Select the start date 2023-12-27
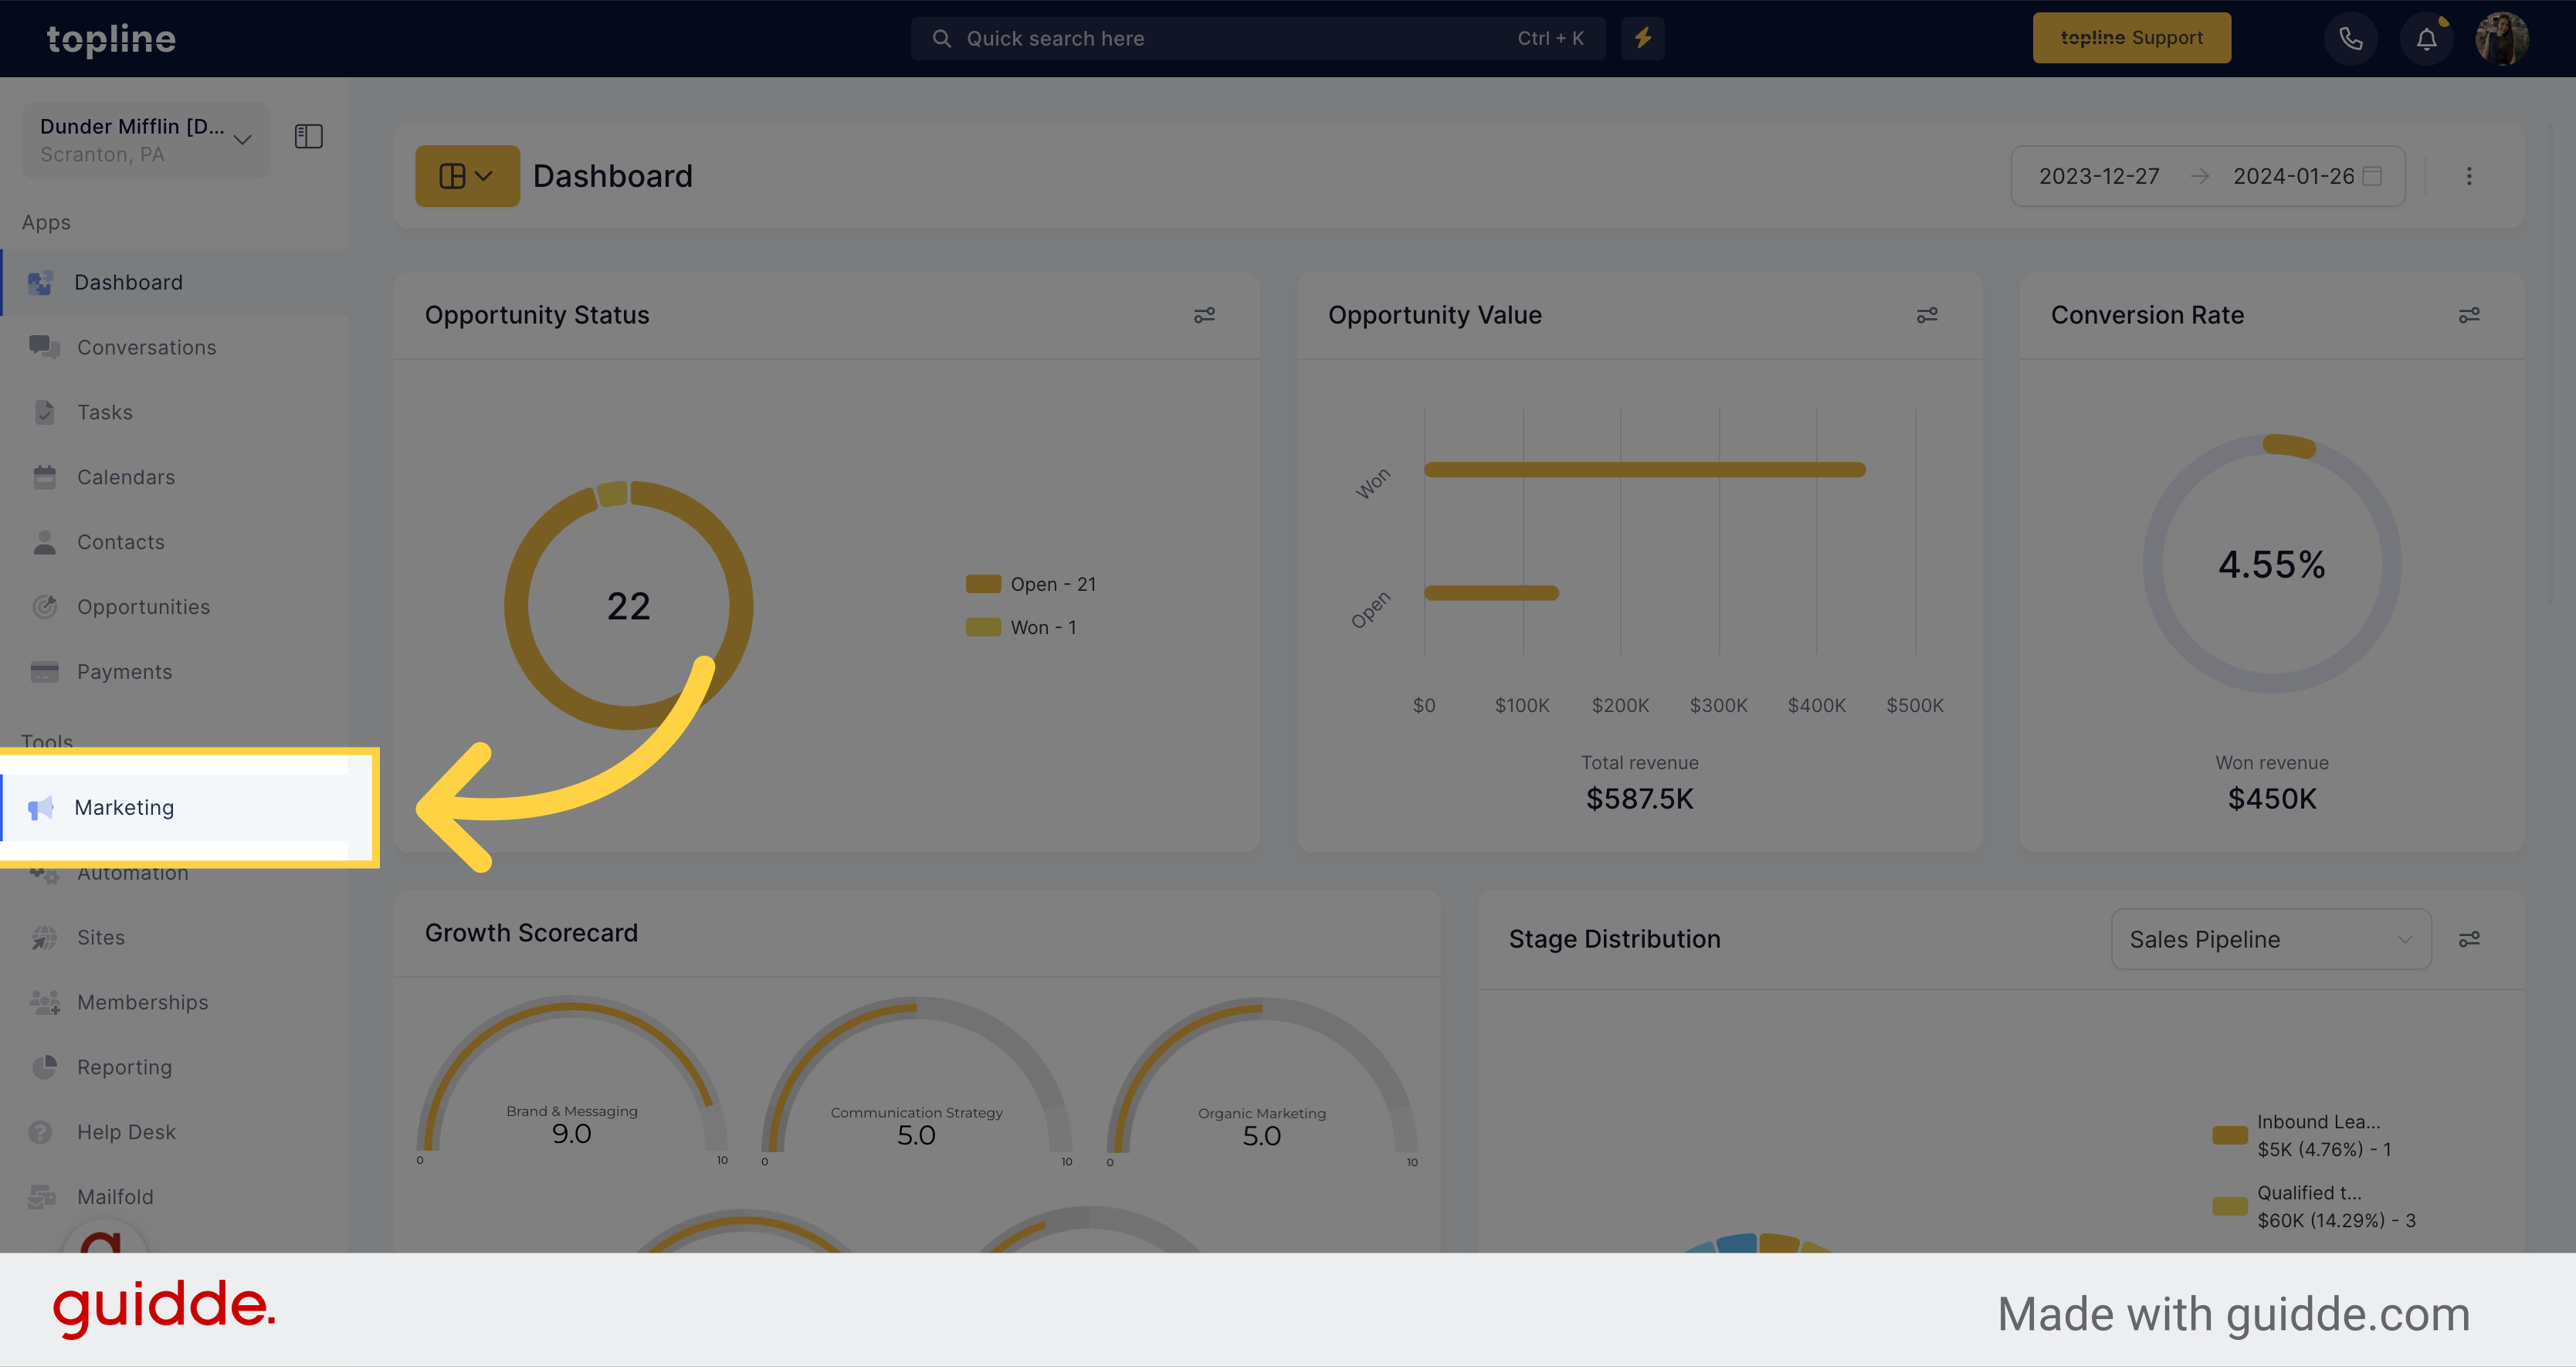The height and width of the screenshot is (1367, 2576). 2100,175
